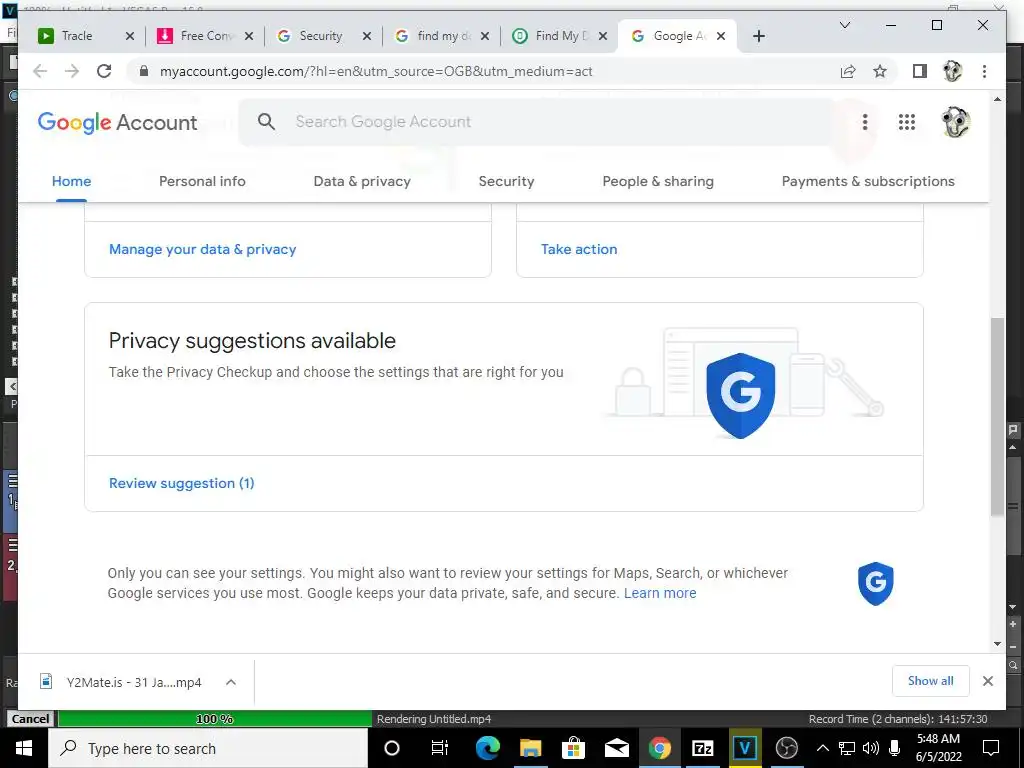Open the Google Account profile picture

coord(955,121)
